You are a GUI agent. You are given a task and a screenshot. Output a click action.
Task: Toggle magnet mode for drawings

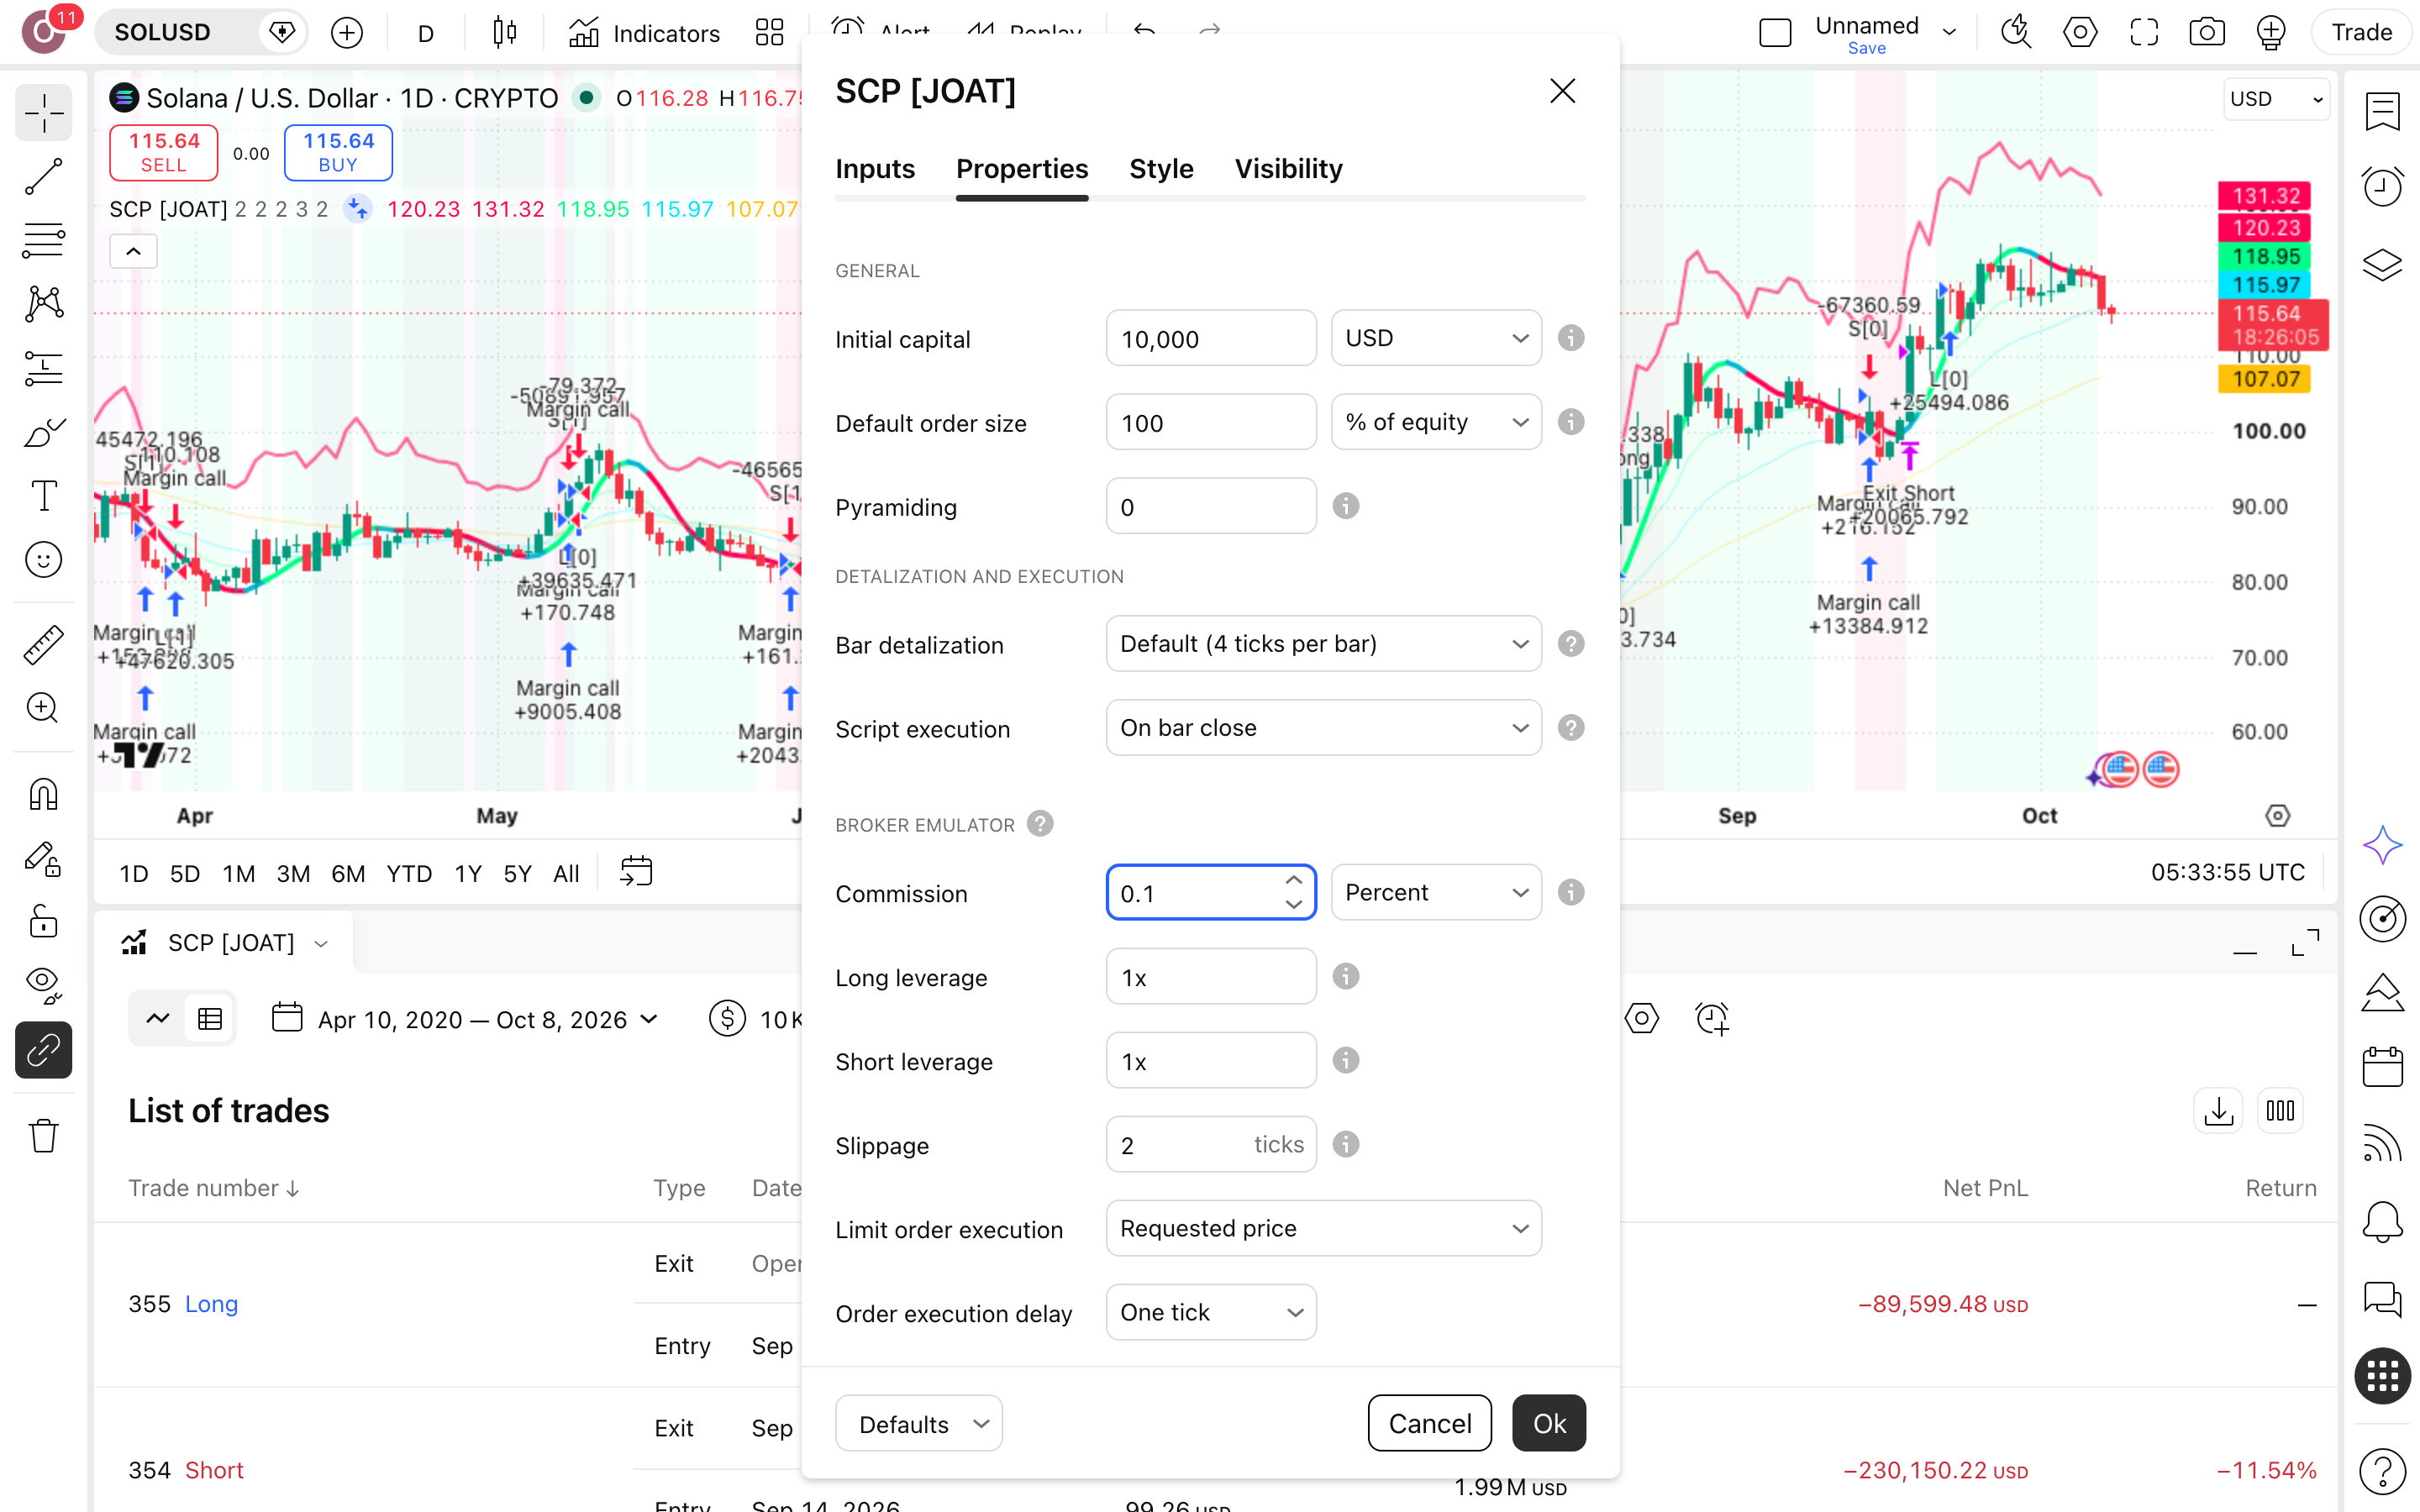click(x=43, y=794)
